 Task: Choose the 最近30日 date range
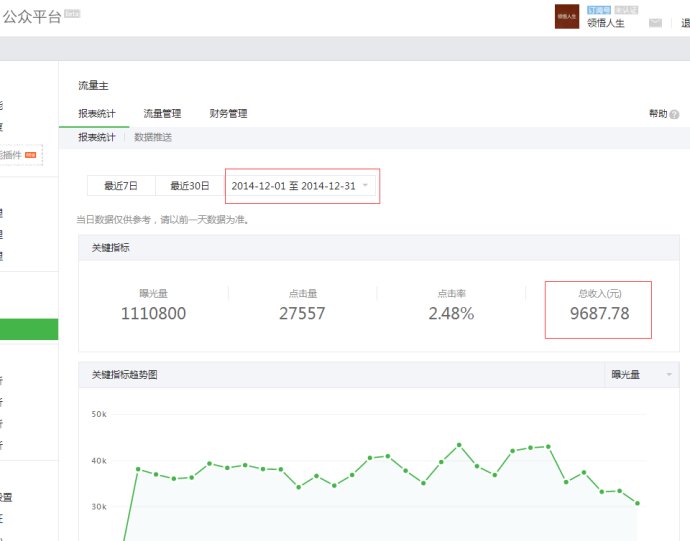pyautogui.click(x=190, y=186)
